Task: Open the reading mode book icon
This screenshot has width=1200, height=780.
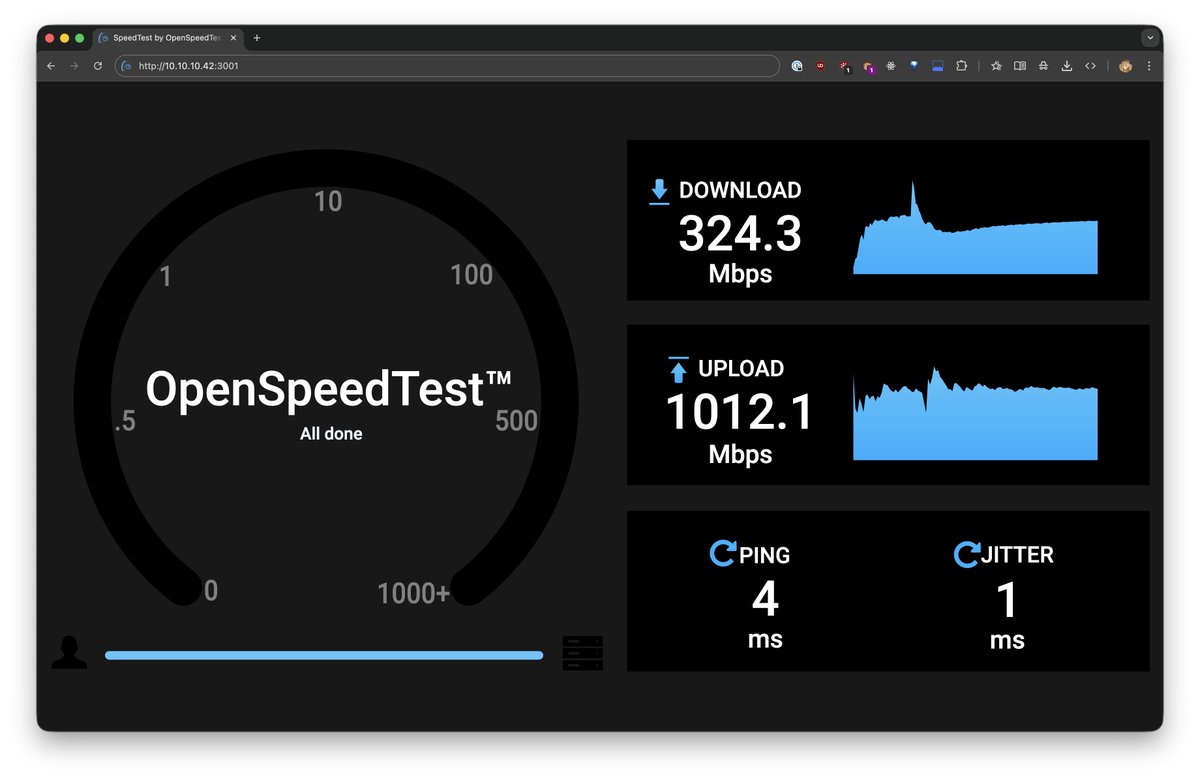Action: coord(1020,66)
